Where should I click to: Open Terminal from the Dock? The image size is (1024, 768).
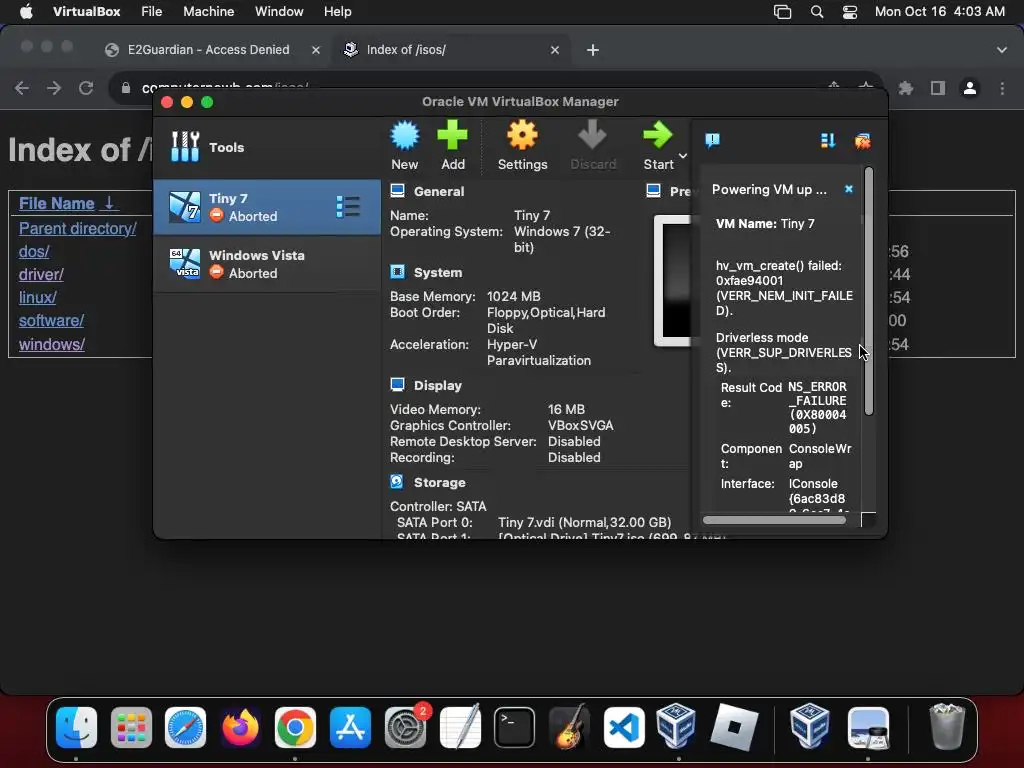point(515,727)
